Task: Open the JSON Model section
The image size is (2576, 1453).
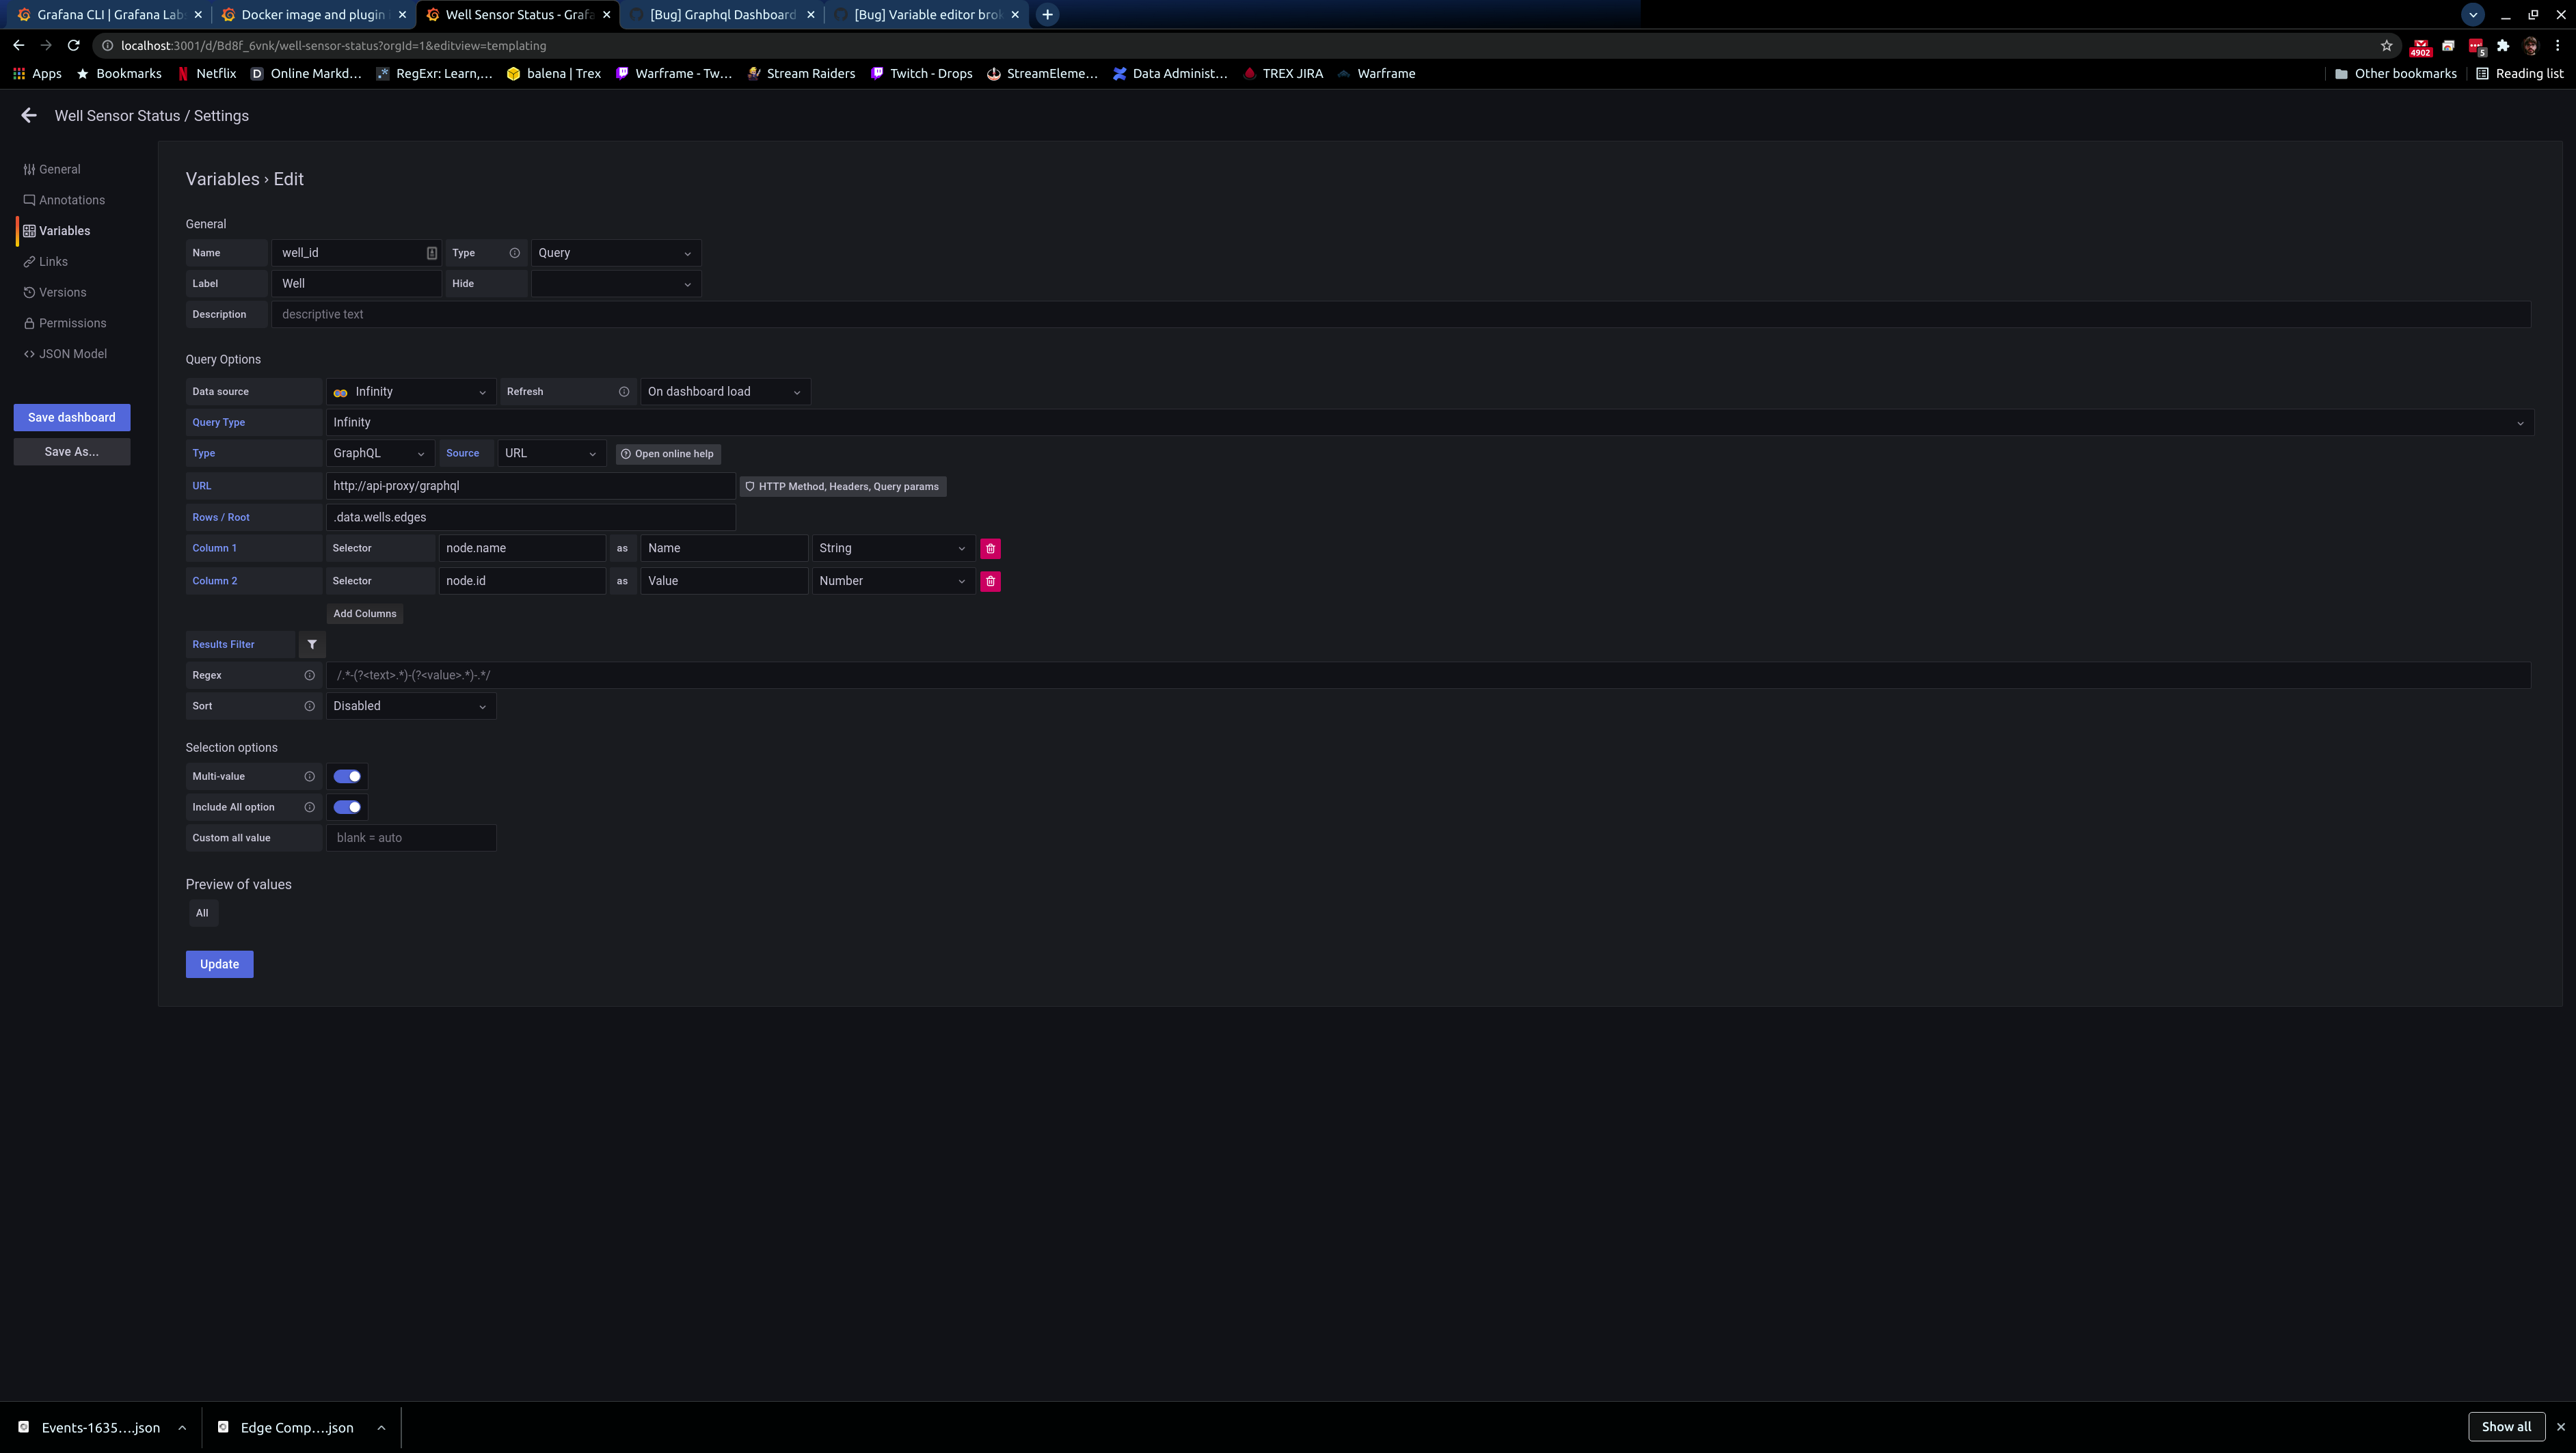Action: click(x=73, y=353)
